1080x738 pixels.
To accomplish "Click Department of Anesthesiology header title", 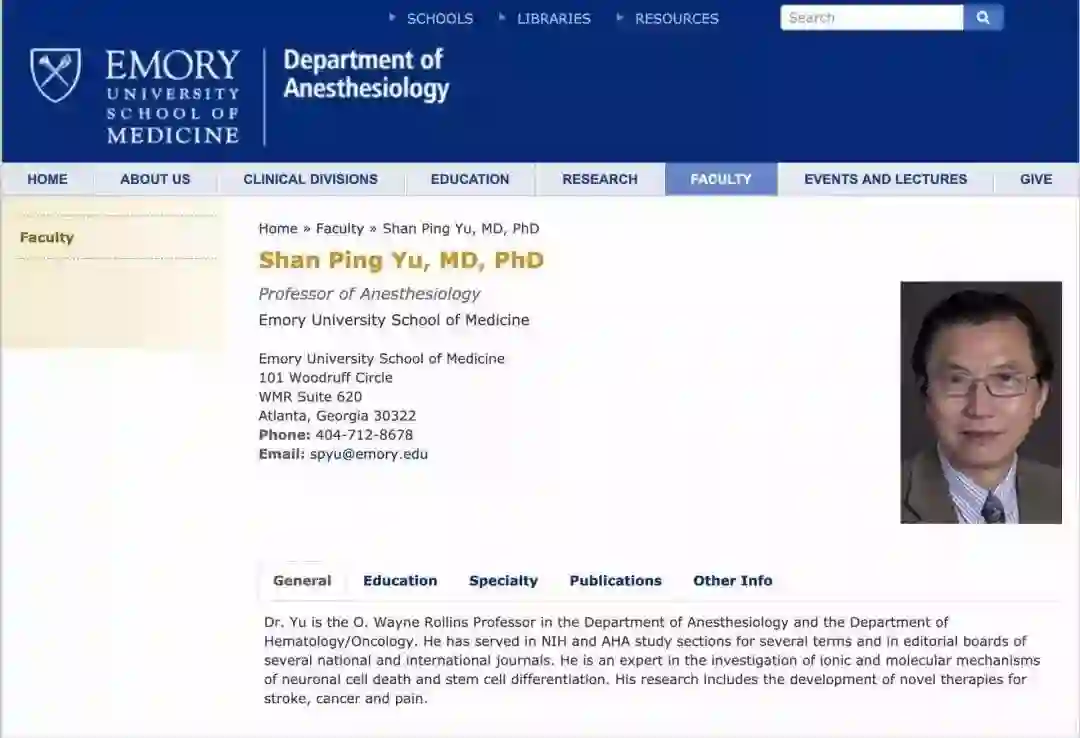I will click(x=366, y=74).
